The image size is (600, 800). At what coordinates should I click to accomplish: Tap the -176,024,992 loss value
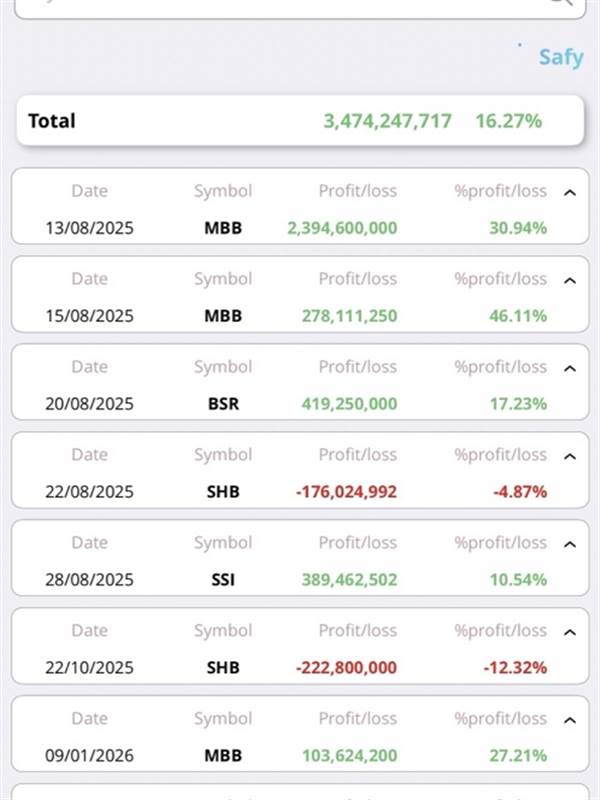pos(348,492)
